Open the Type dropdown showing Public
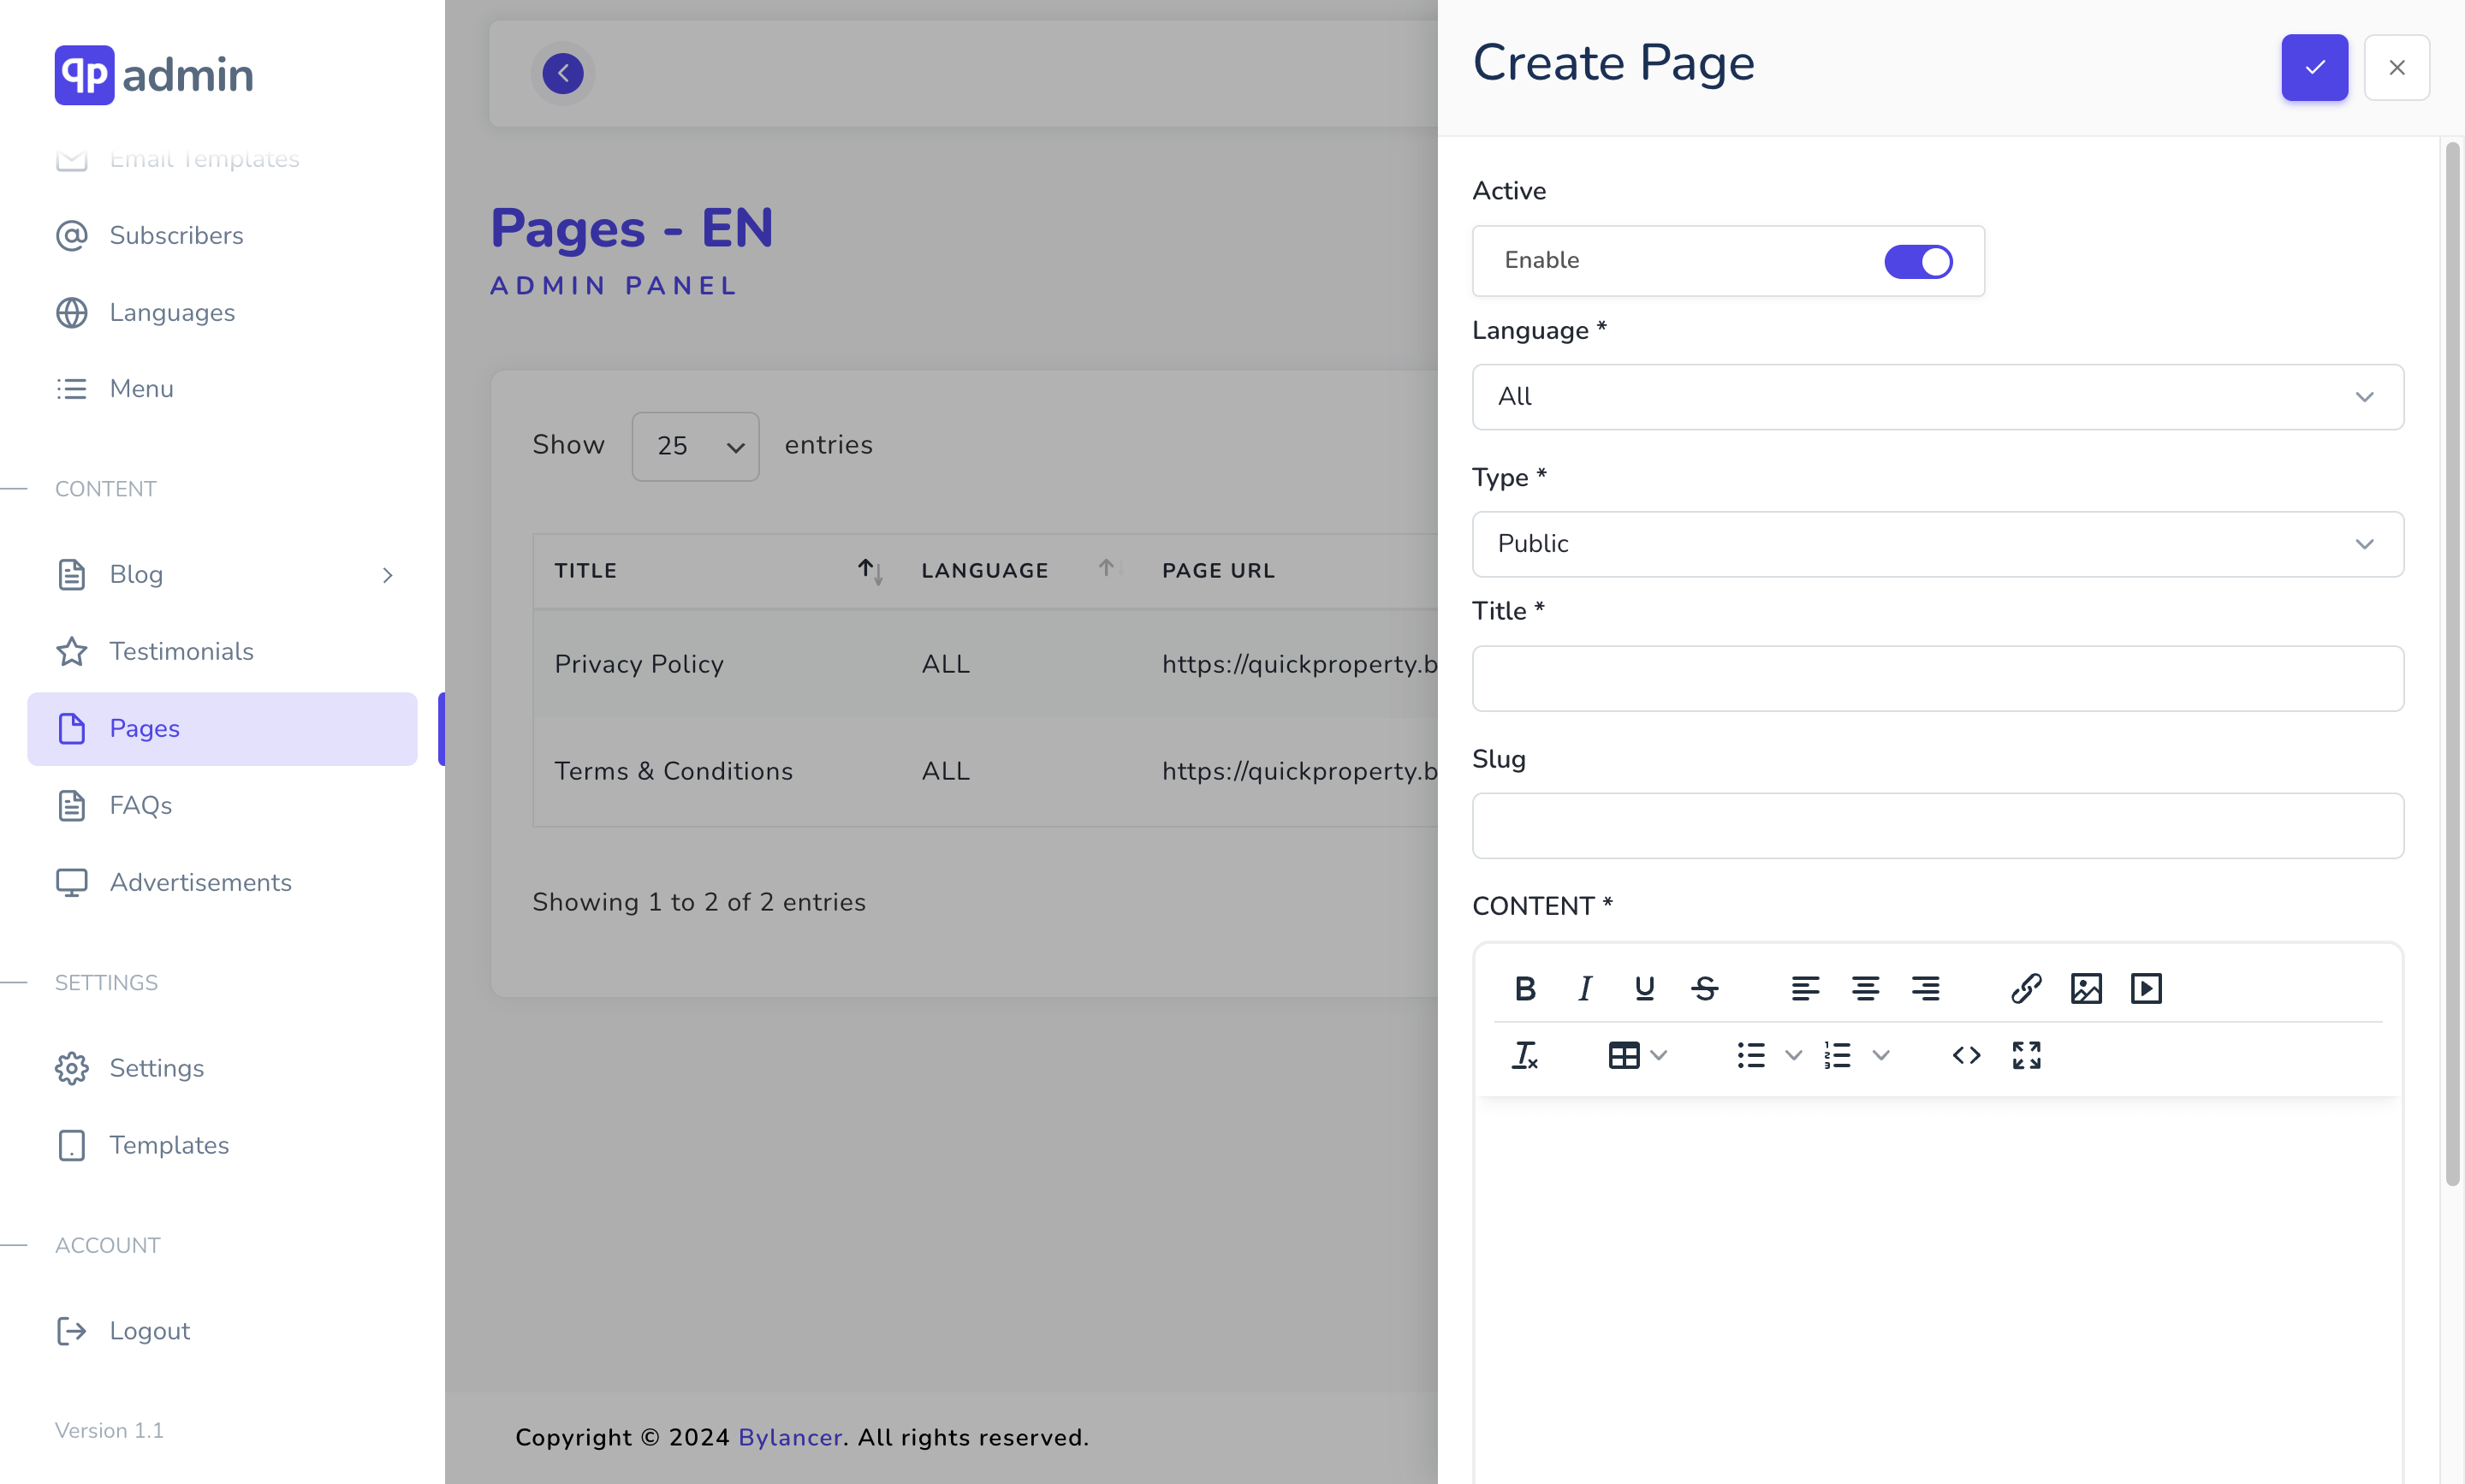This screenshot has width=2465, height=1484. coord(1937,544)
